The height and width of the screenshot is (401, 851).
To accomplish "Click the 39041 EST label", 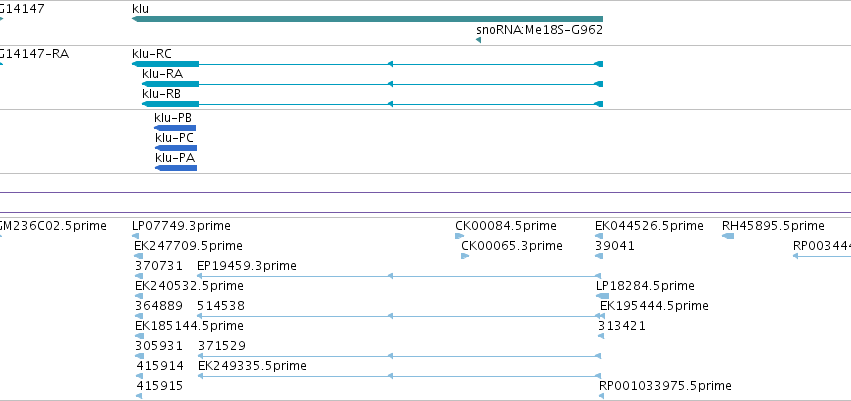I will (615, 246).
